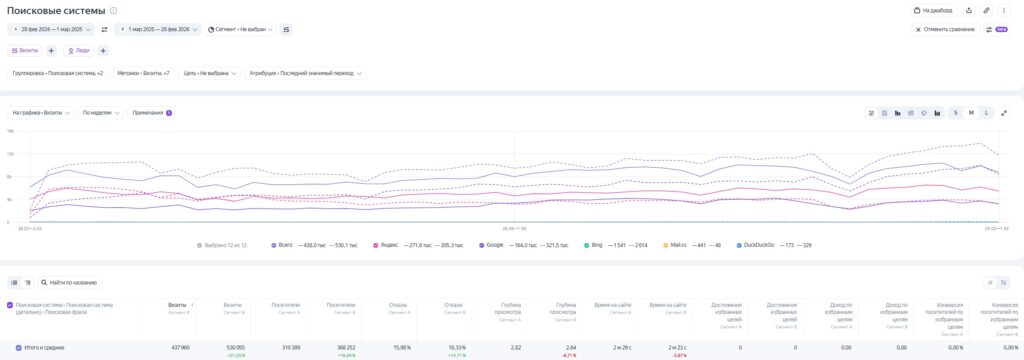Add condition with plus next to Визиты

click(x=52, y=50)
